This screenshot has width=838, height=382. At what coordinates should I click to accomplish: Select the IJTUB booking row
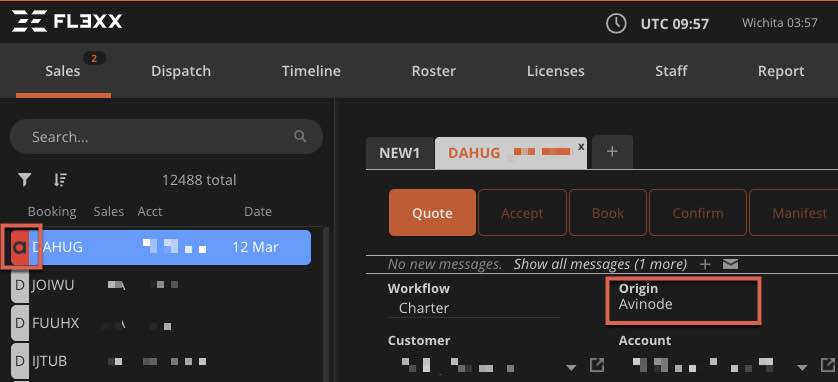(x=161, y=361)
